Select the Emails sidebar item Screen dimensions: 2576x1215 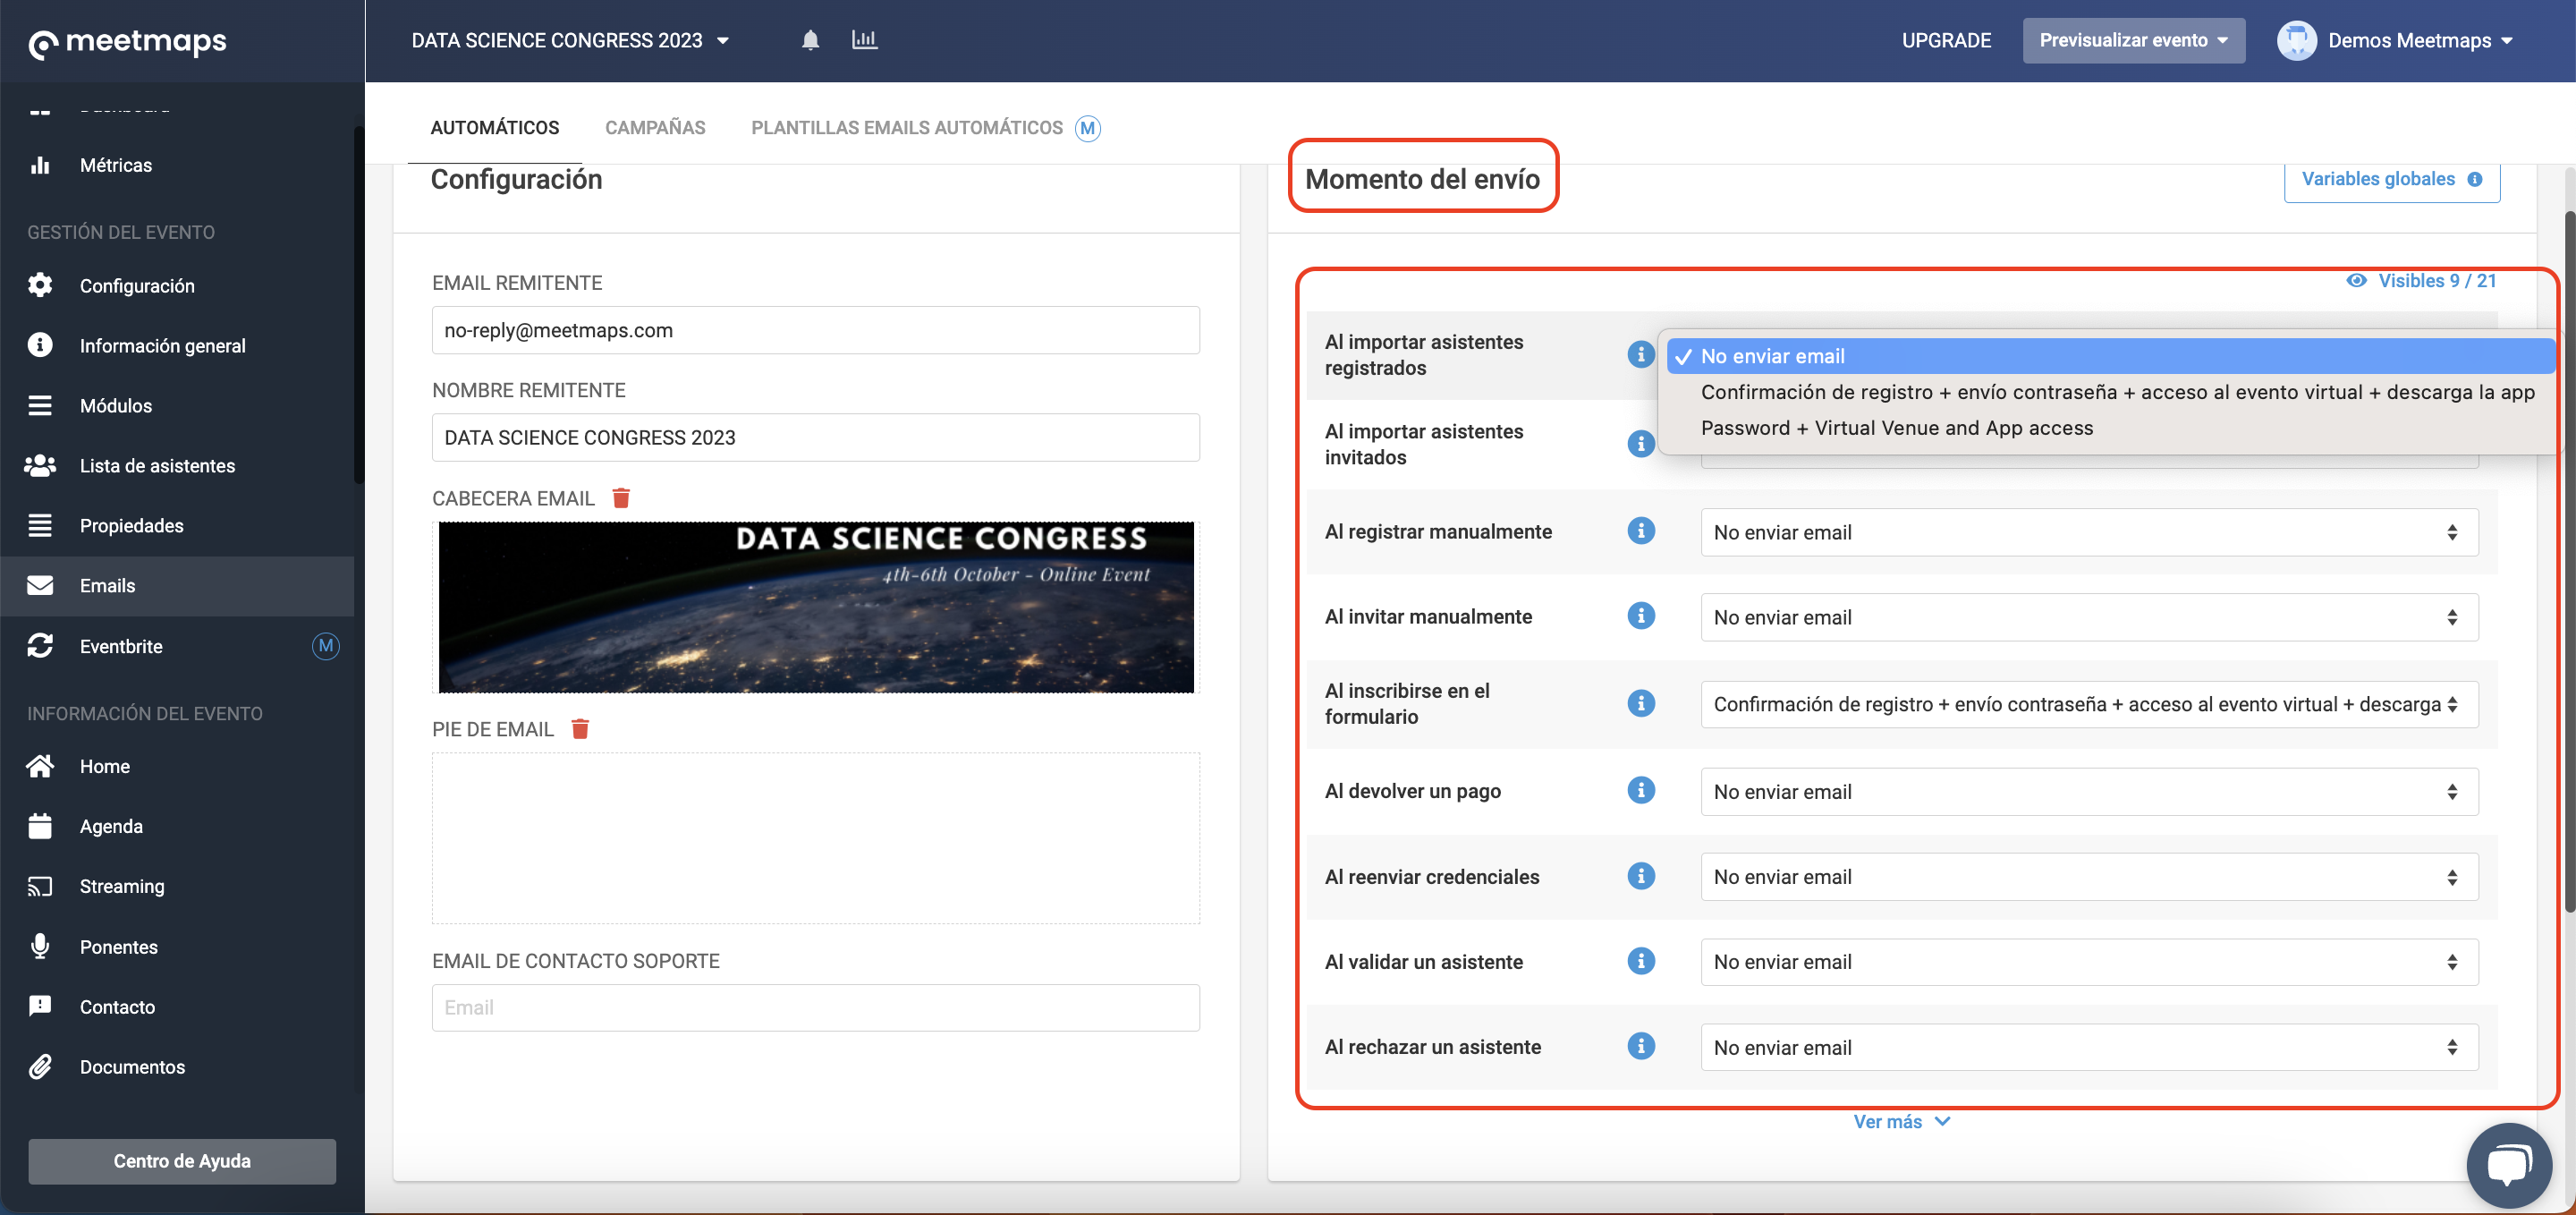177,585
